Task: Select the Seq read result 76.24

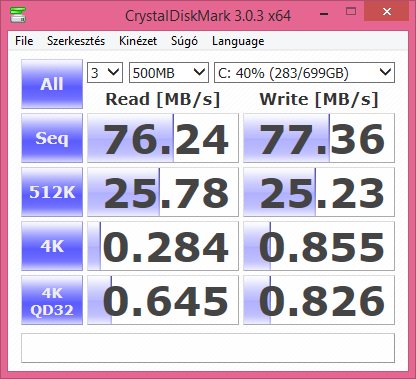Action: pos(163,138)
